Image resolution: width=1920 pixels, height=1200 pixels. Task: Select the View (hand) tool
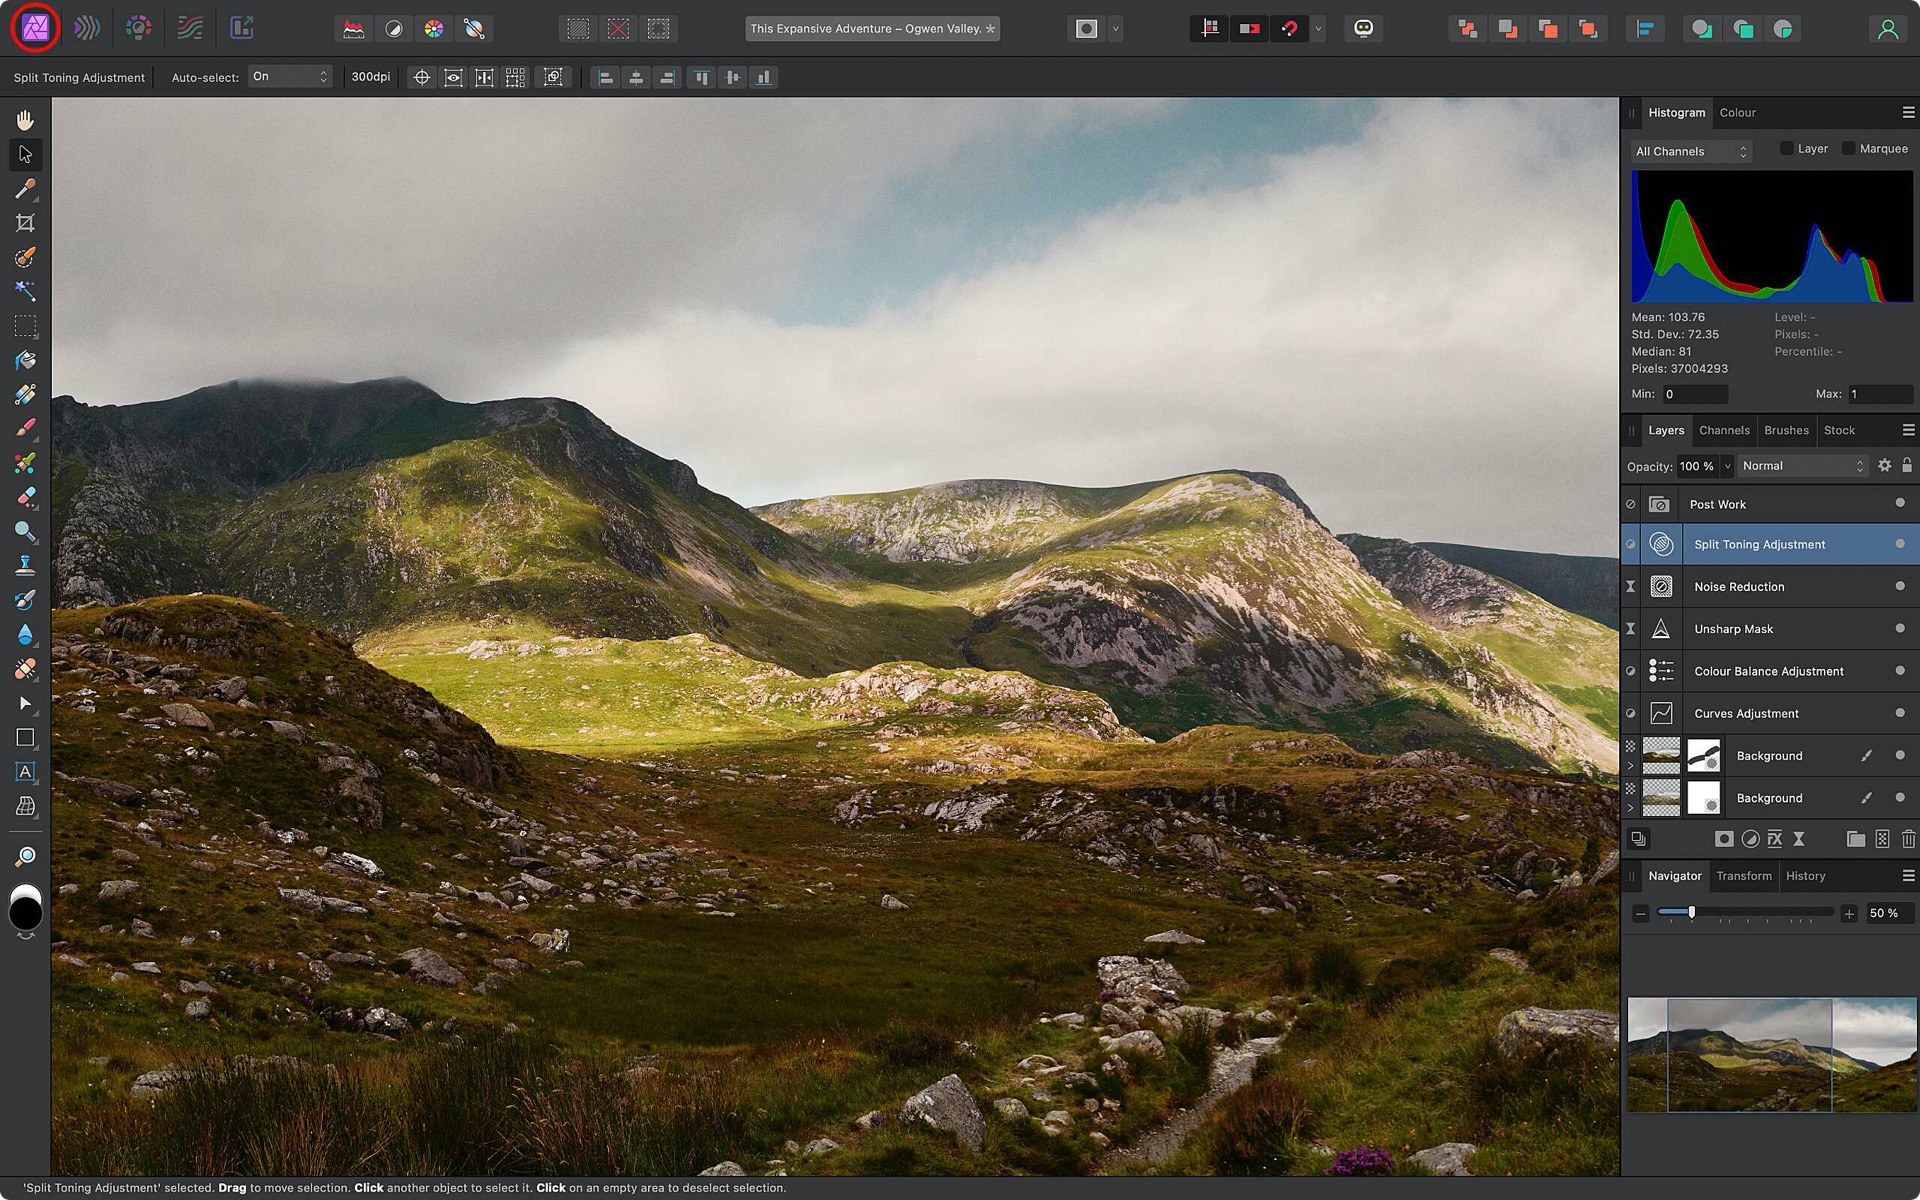(25, 120)
